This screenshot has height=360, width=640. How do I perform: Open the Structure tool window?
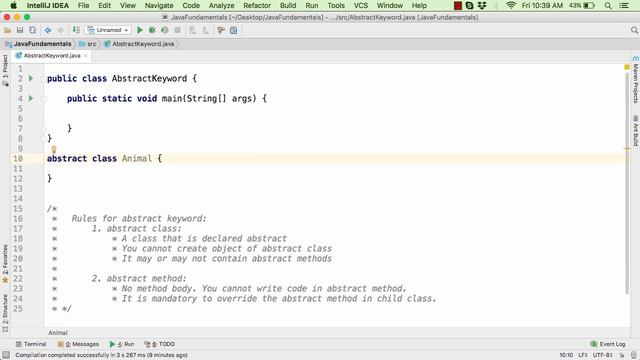pyautogui.click(x=5, y=313)
